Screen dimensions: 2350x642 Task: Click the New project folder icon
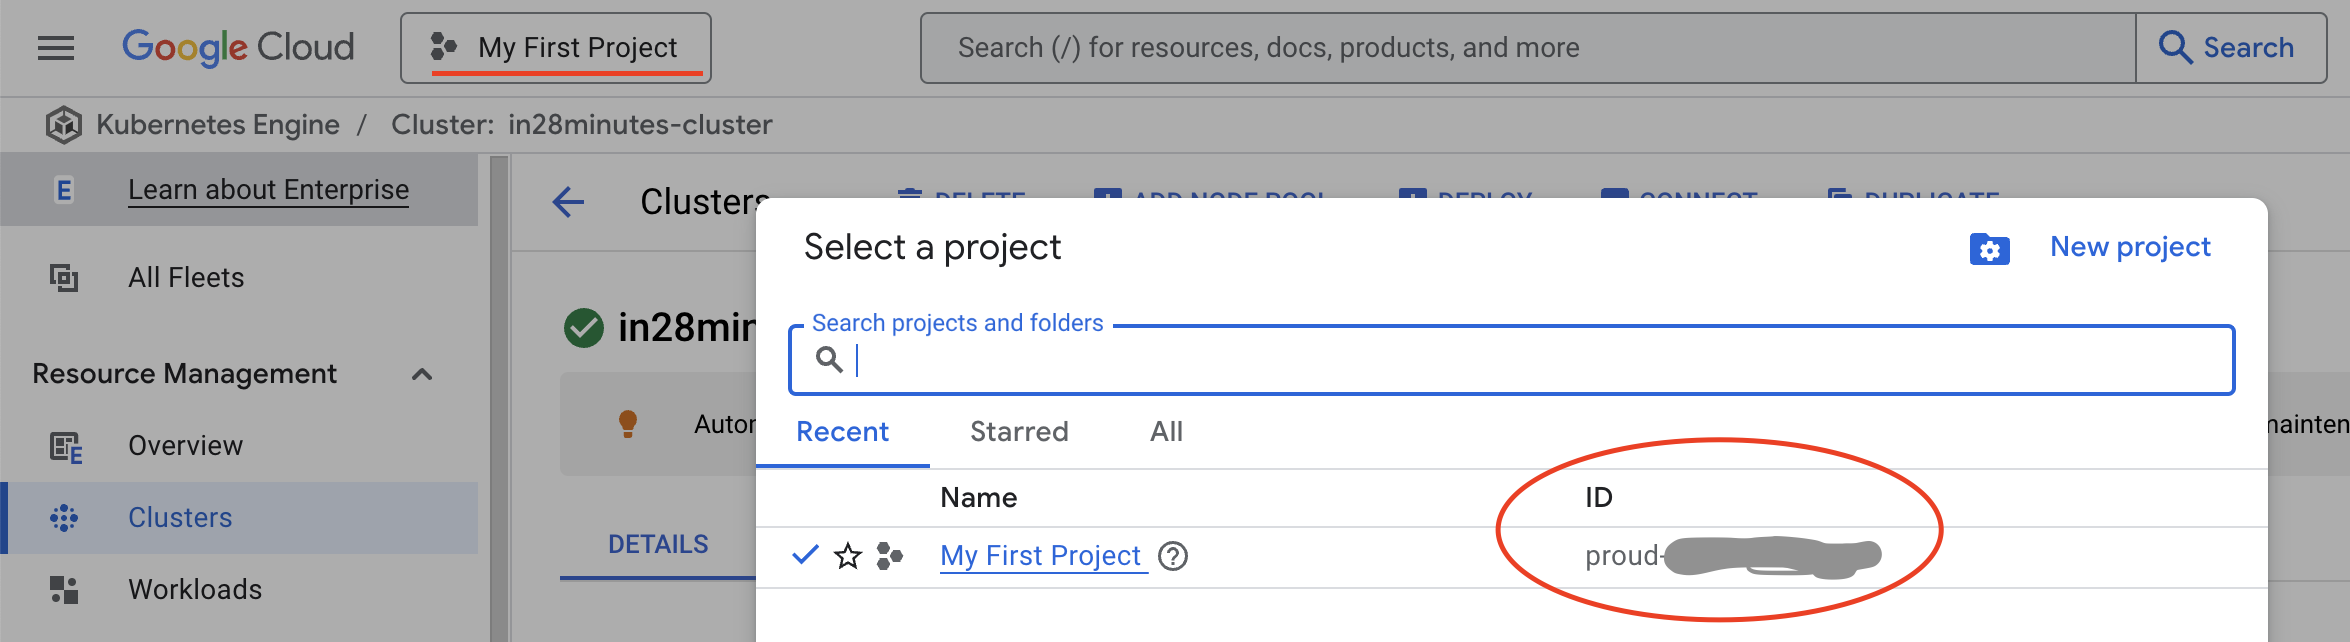pyautogui.click(x=1989, y=249)
